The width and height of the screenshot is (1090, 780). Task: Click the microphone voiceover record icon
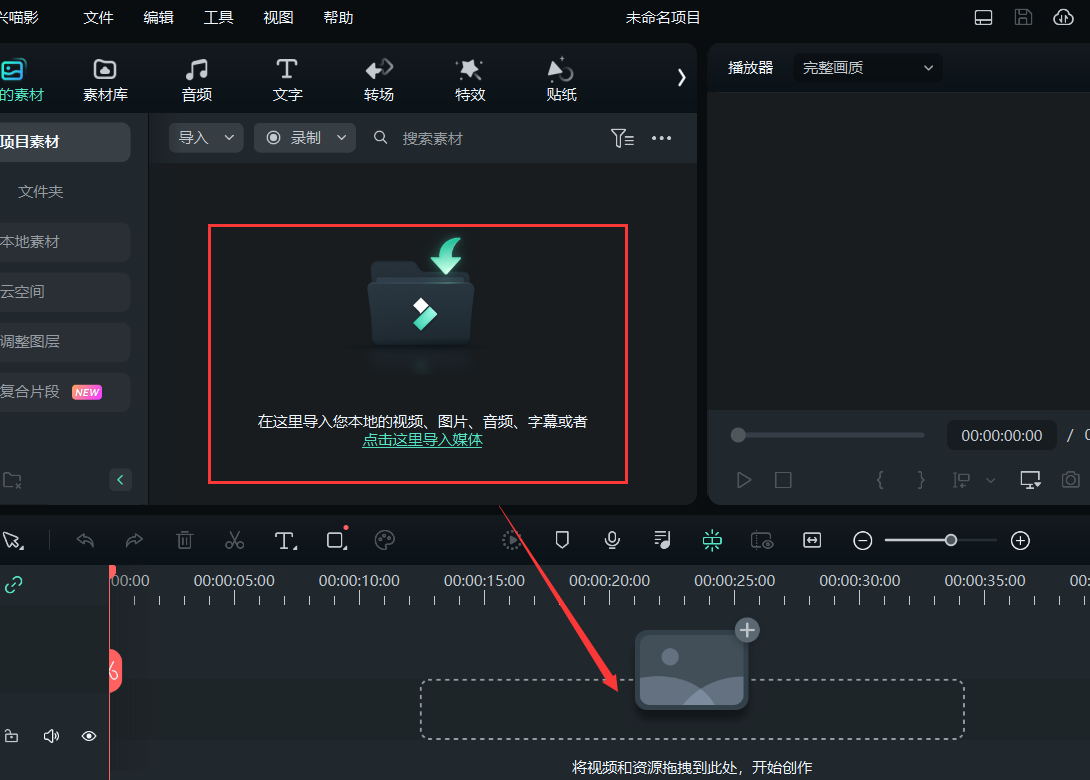point(612,540)
